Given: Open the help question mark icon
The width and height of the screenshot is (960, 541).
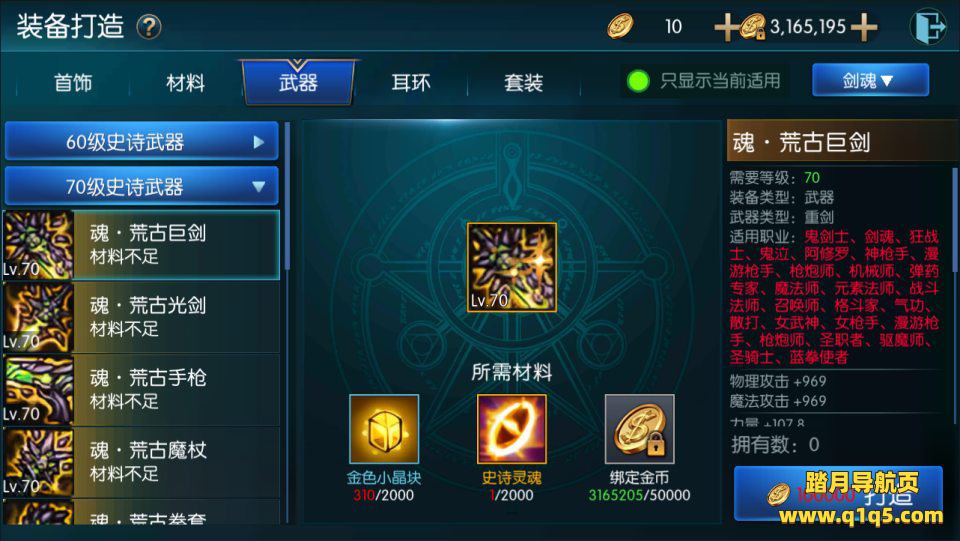Looking at the screenshot, I should (149, 28).
